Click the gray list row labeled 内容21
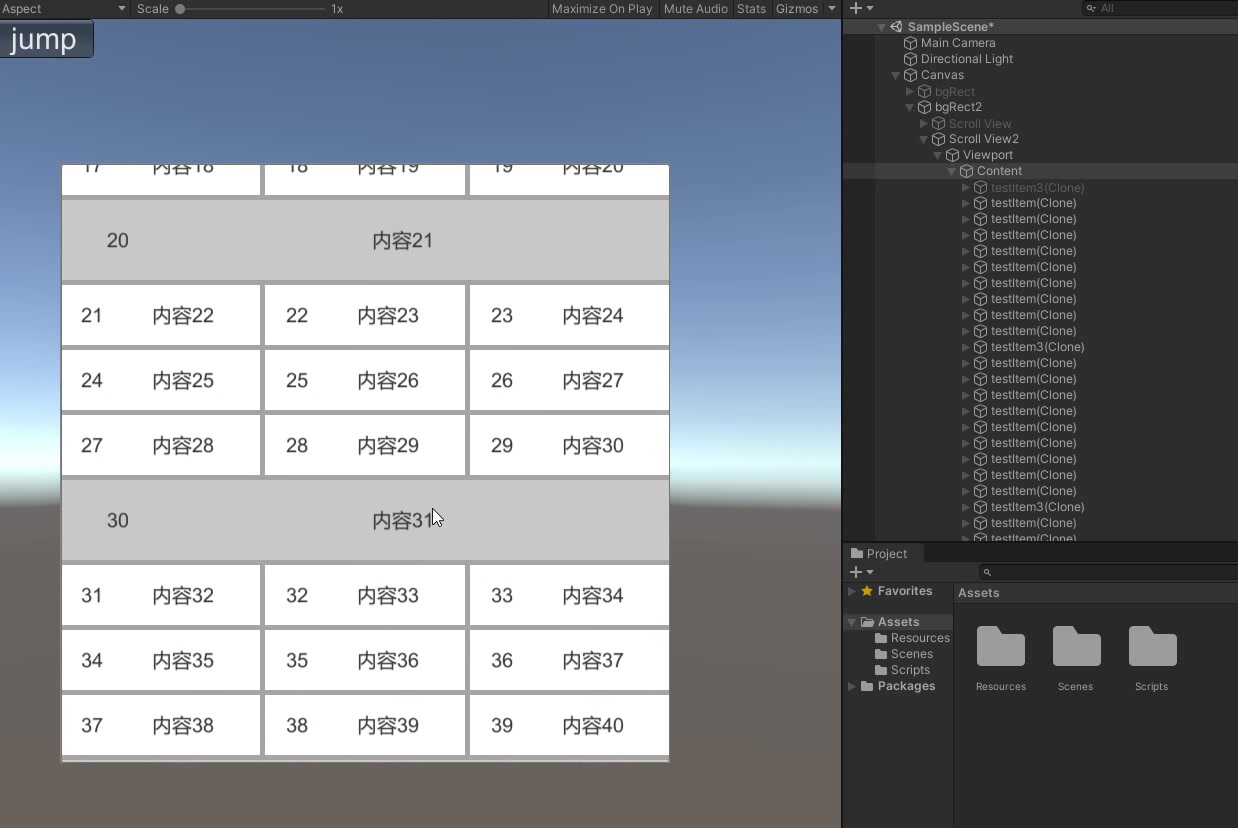The width and height of the screenshot is (1238, 828). coord(365,241)
